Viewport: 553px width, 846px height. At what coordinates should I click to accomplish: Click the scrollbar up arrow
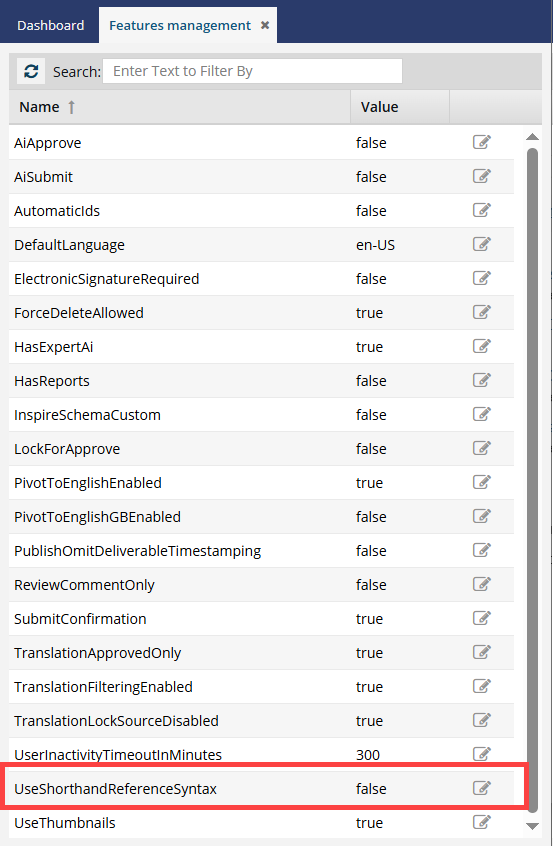pyautogui.click(x=532, y=137)
